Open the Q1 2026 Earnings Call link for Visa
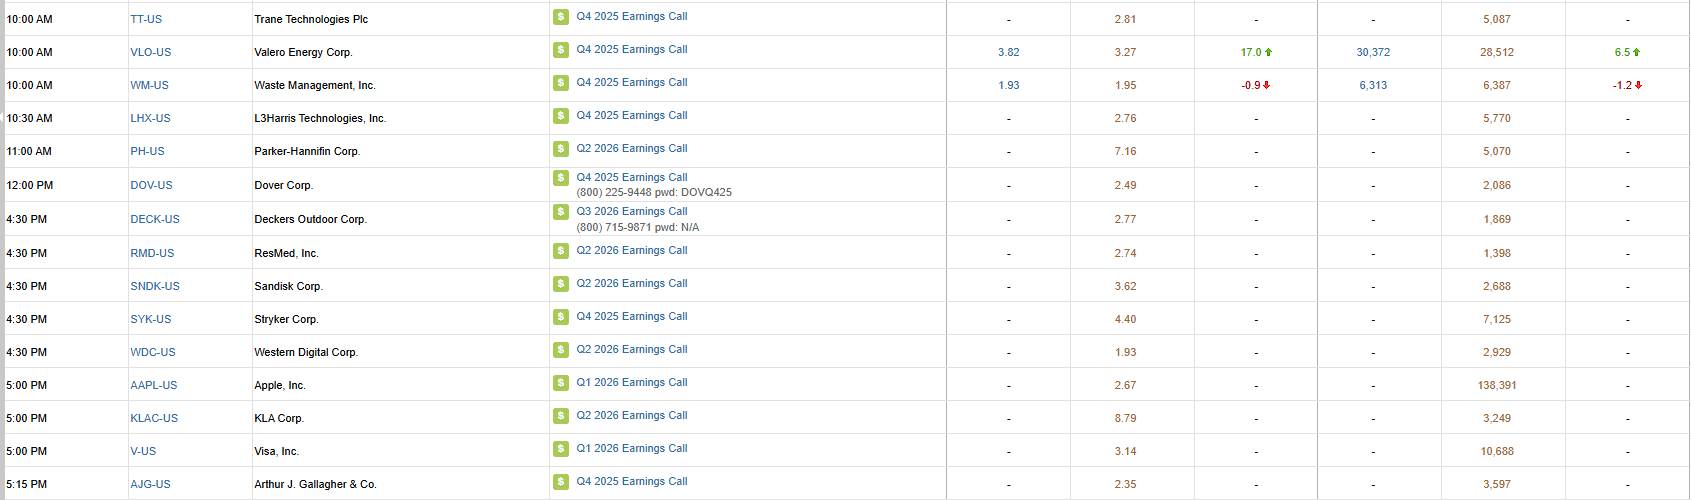Image resolution: width=1691 pixels, height=500 pixels. tap(631, 448)
